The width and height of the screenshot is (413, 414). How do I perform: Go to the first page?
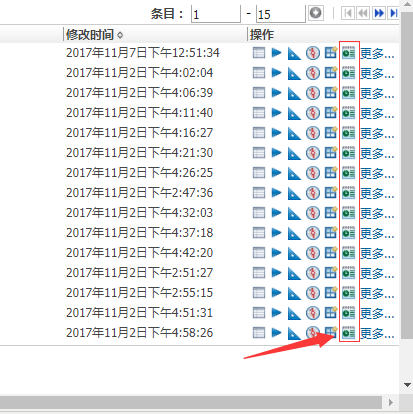348,13
